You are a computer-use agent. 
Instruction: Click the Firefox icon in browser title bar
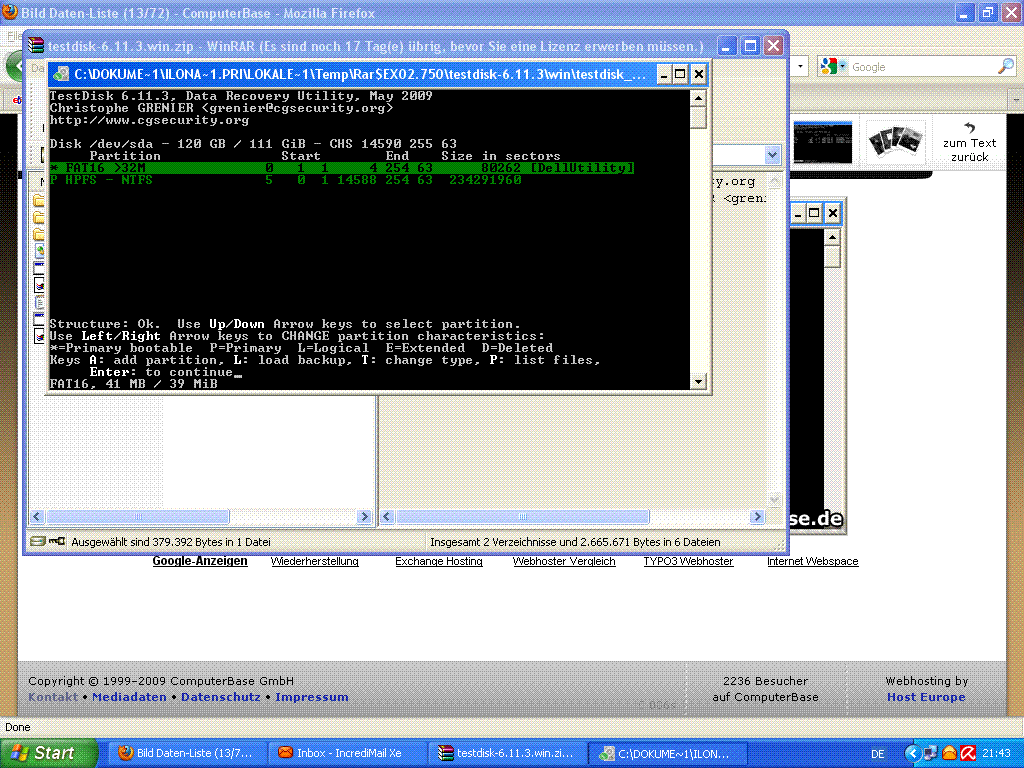(x=10, y=12)
